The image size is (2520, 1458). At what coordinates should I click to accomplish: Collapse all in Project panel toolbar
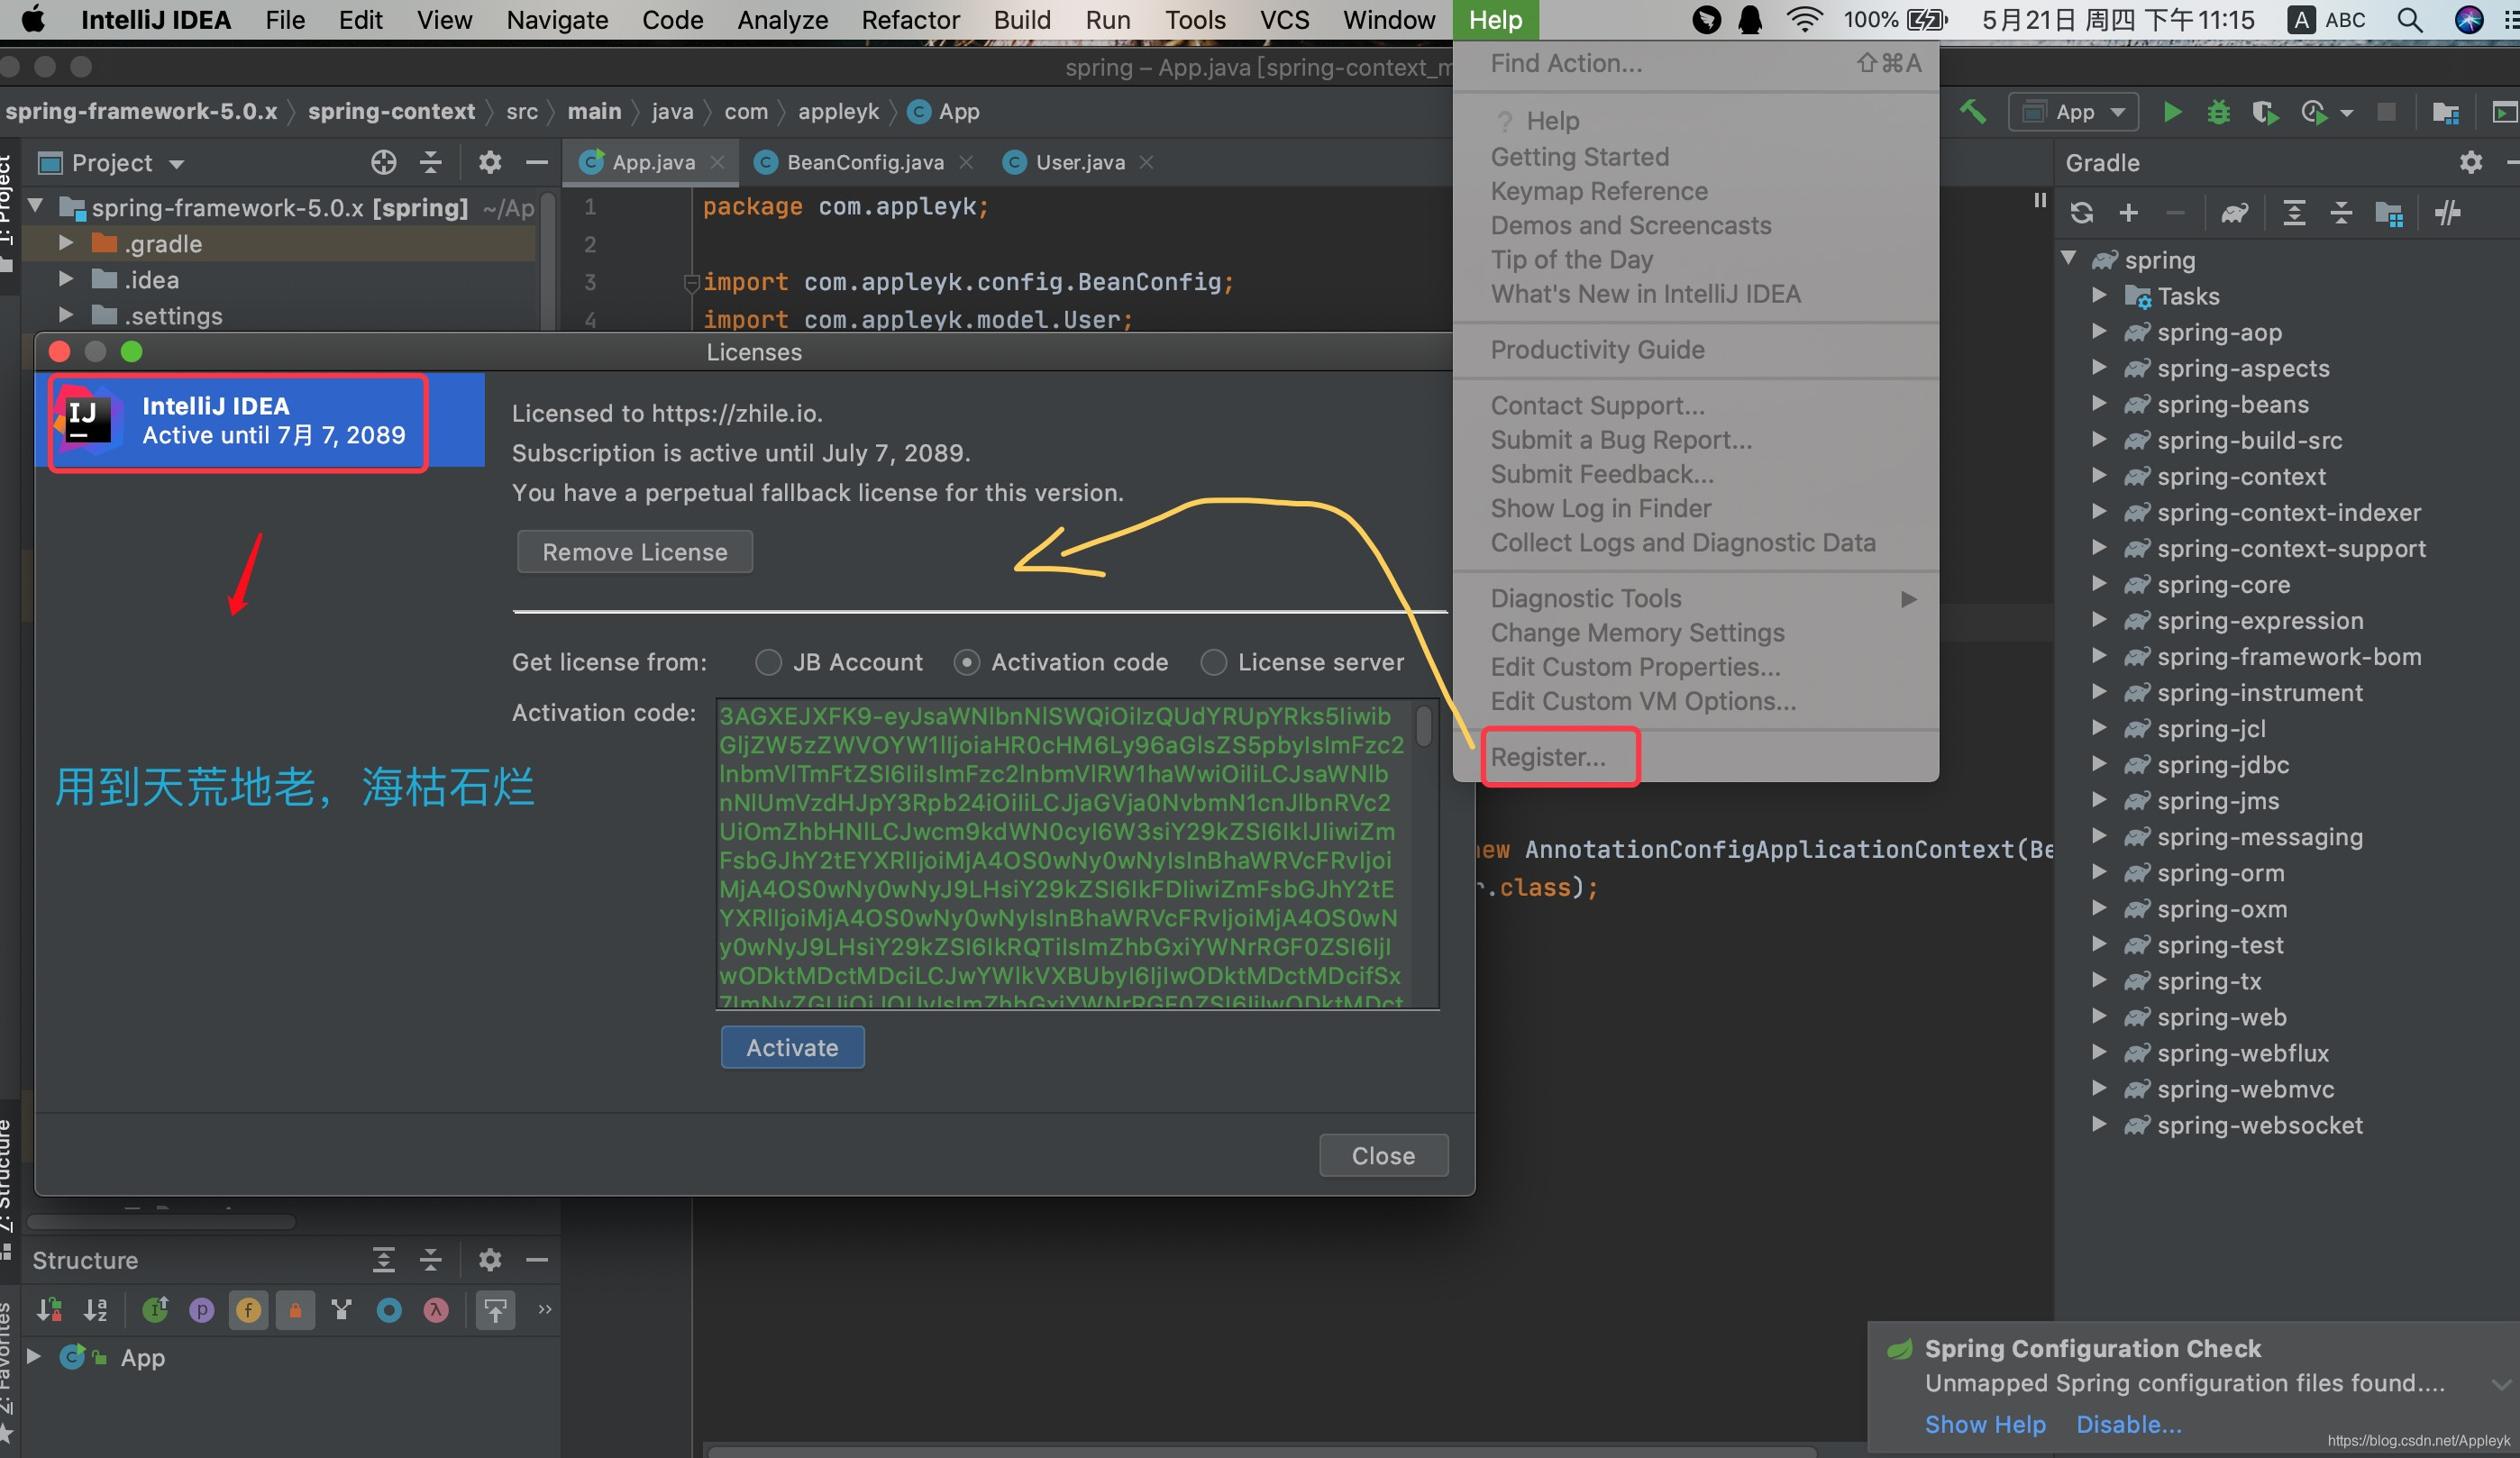430,162
